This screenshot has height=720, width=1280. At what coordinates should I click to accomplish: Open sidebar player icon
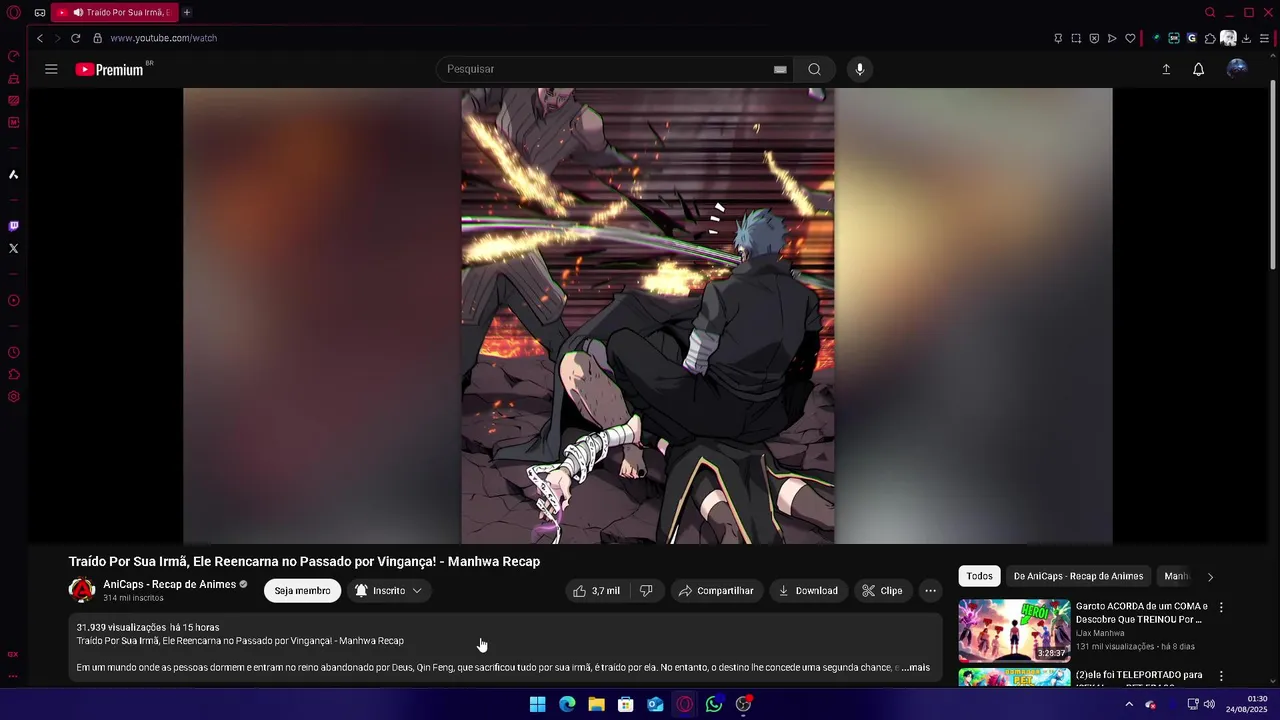(x=13, y=301)
